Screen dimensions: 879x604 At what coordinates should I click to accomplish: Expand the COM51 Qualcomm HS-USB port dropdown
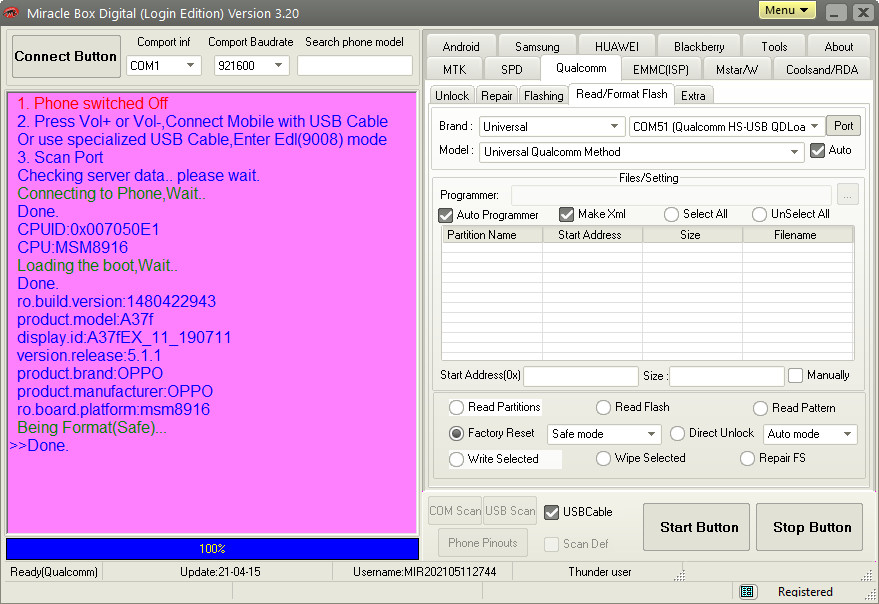(x=727, y=127)
